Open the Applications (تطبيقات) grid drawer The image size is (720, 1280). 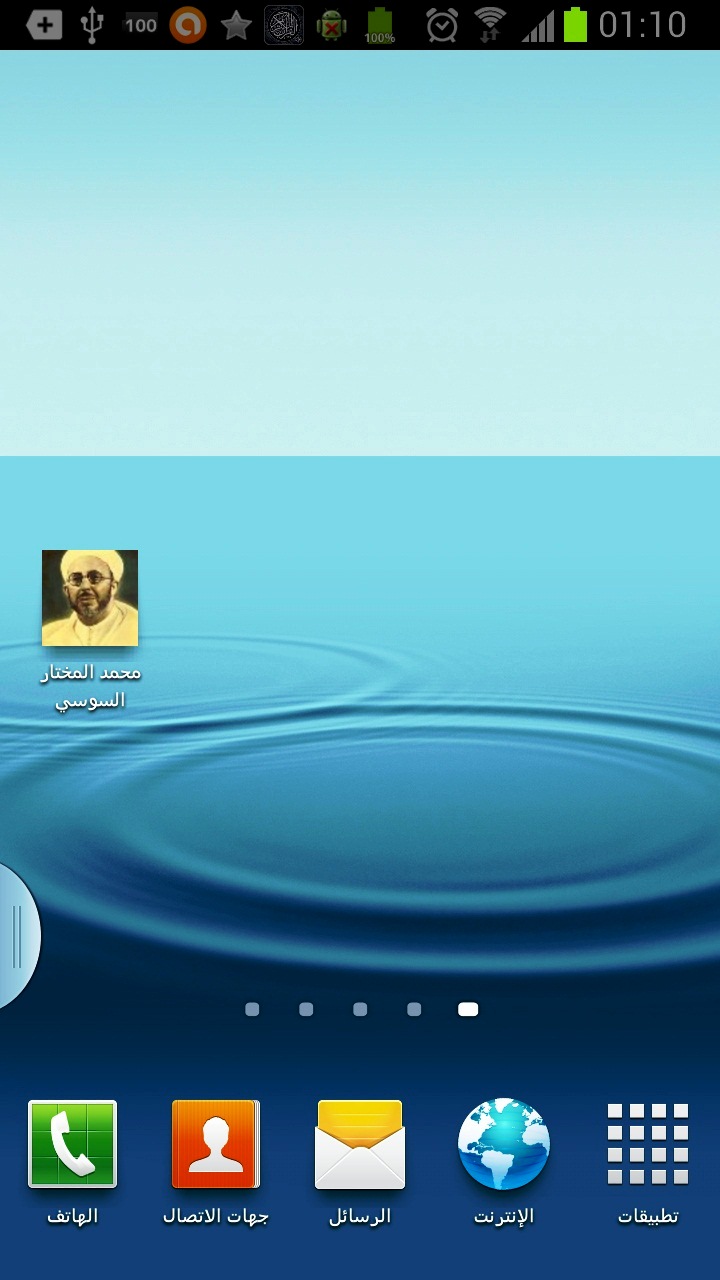pyautogui.click(x=648, y=1145)
